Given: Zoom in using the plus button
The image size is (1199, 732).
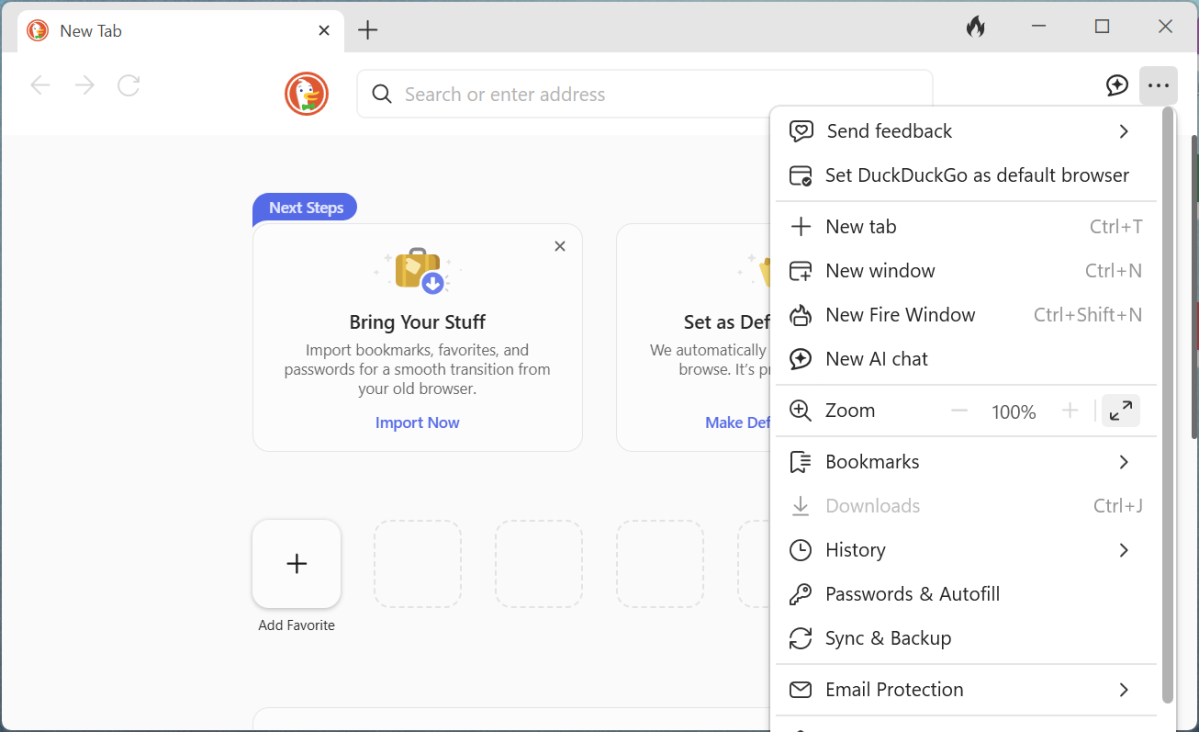Looking at the screenshot, I should [x=1069, y=411].
